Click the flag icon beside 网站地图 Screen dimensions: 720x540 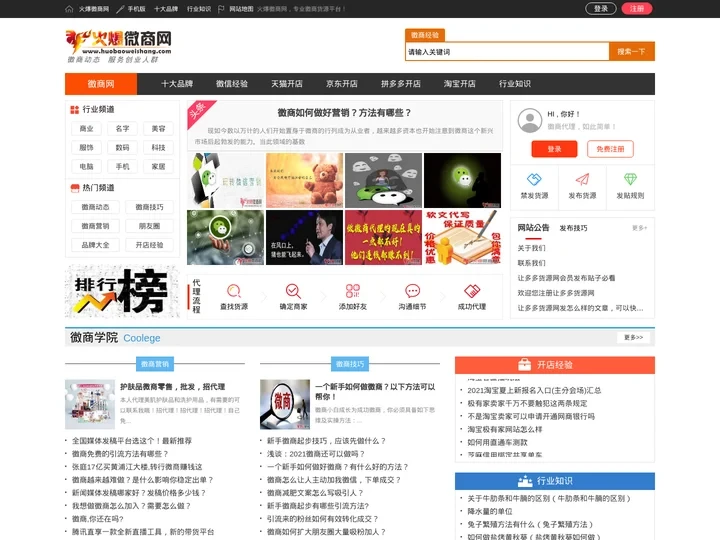pos(221,9)
